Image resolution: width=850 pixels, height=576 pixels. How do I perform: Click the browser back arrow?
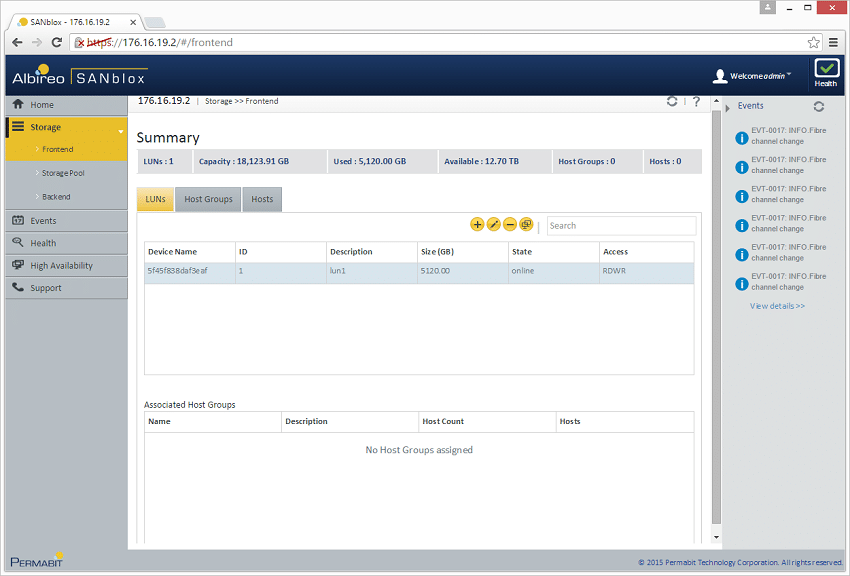click(17, 42)
